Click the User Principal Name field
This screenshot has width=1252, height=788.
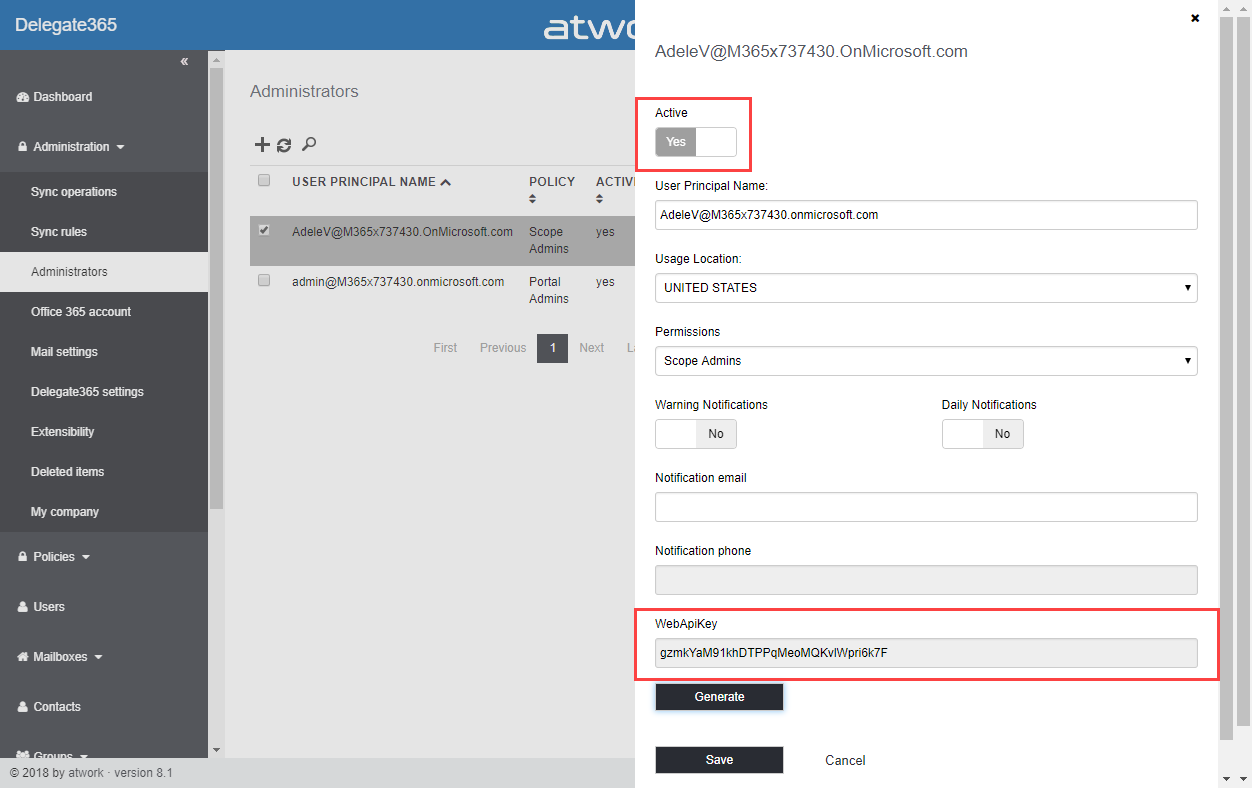point(926,215)
